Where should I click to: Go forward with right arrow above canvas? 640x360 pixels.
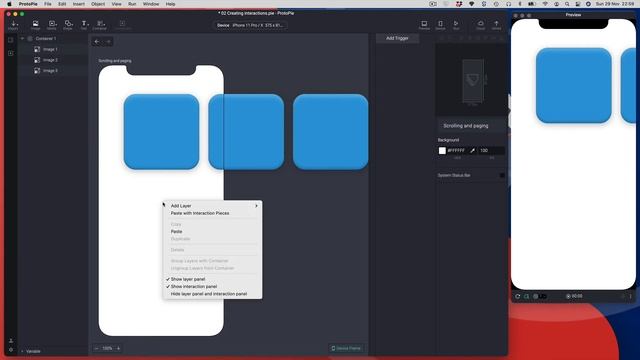click(x=108, y=42)
